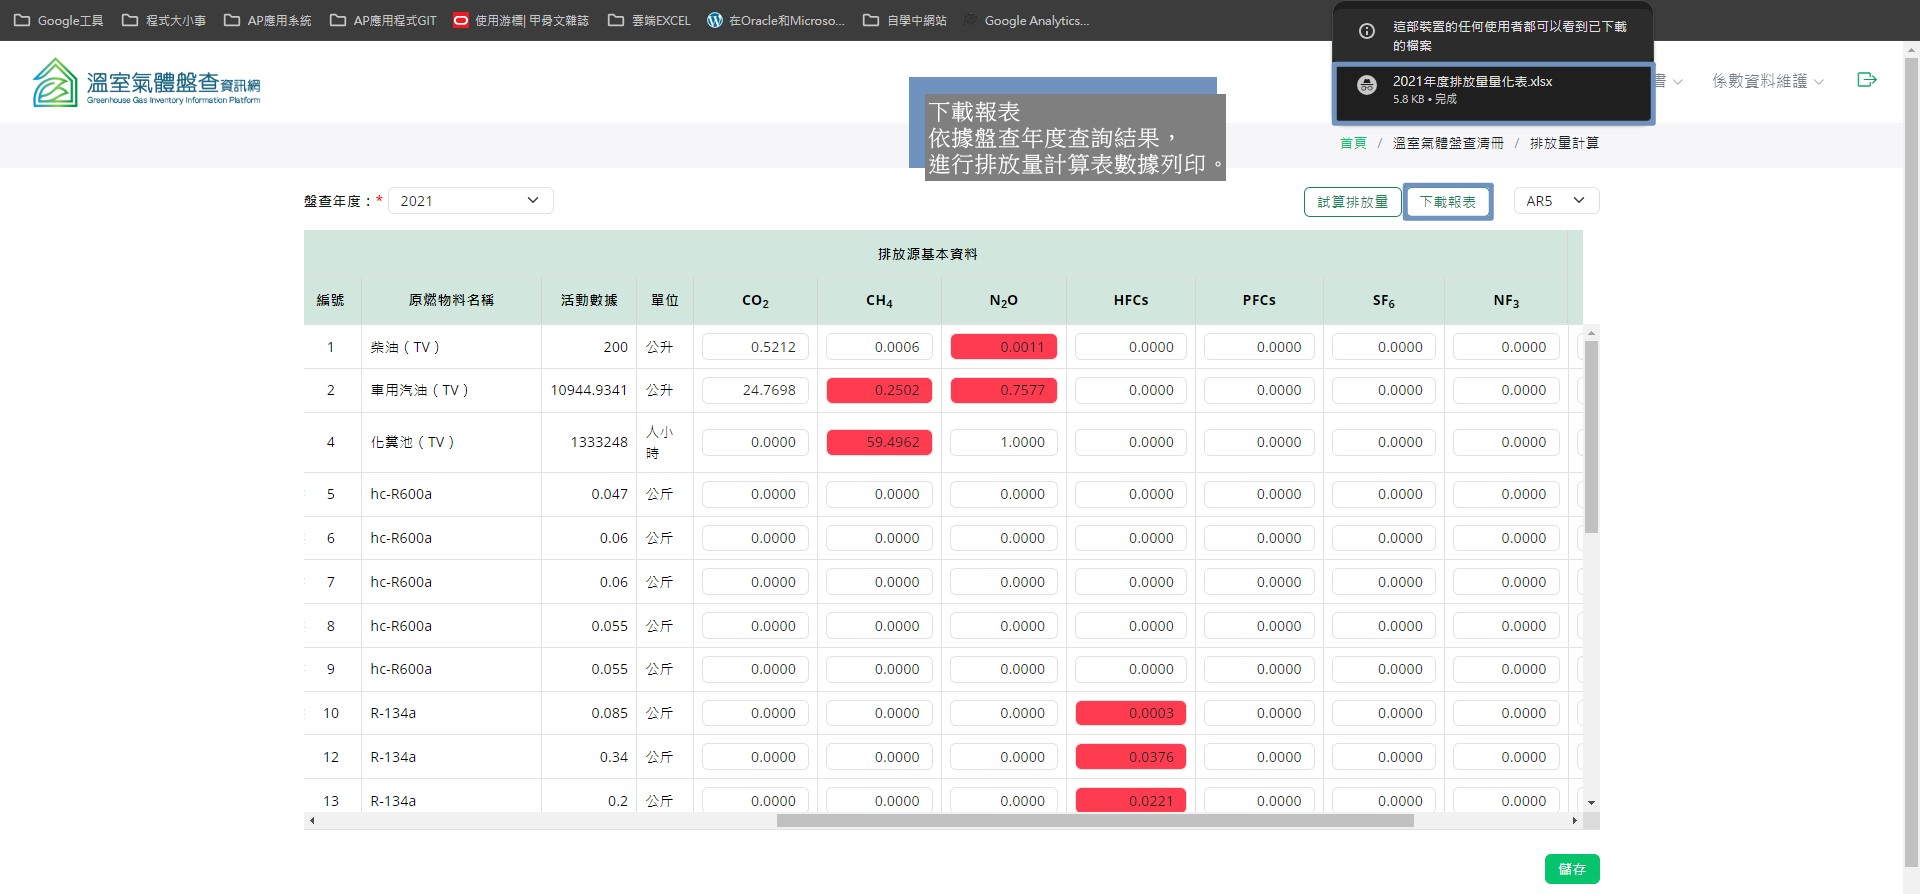Click the table's horizontal scrollbar thumb
This screenshot has width=1920, height=894.
coord(1095,821)
